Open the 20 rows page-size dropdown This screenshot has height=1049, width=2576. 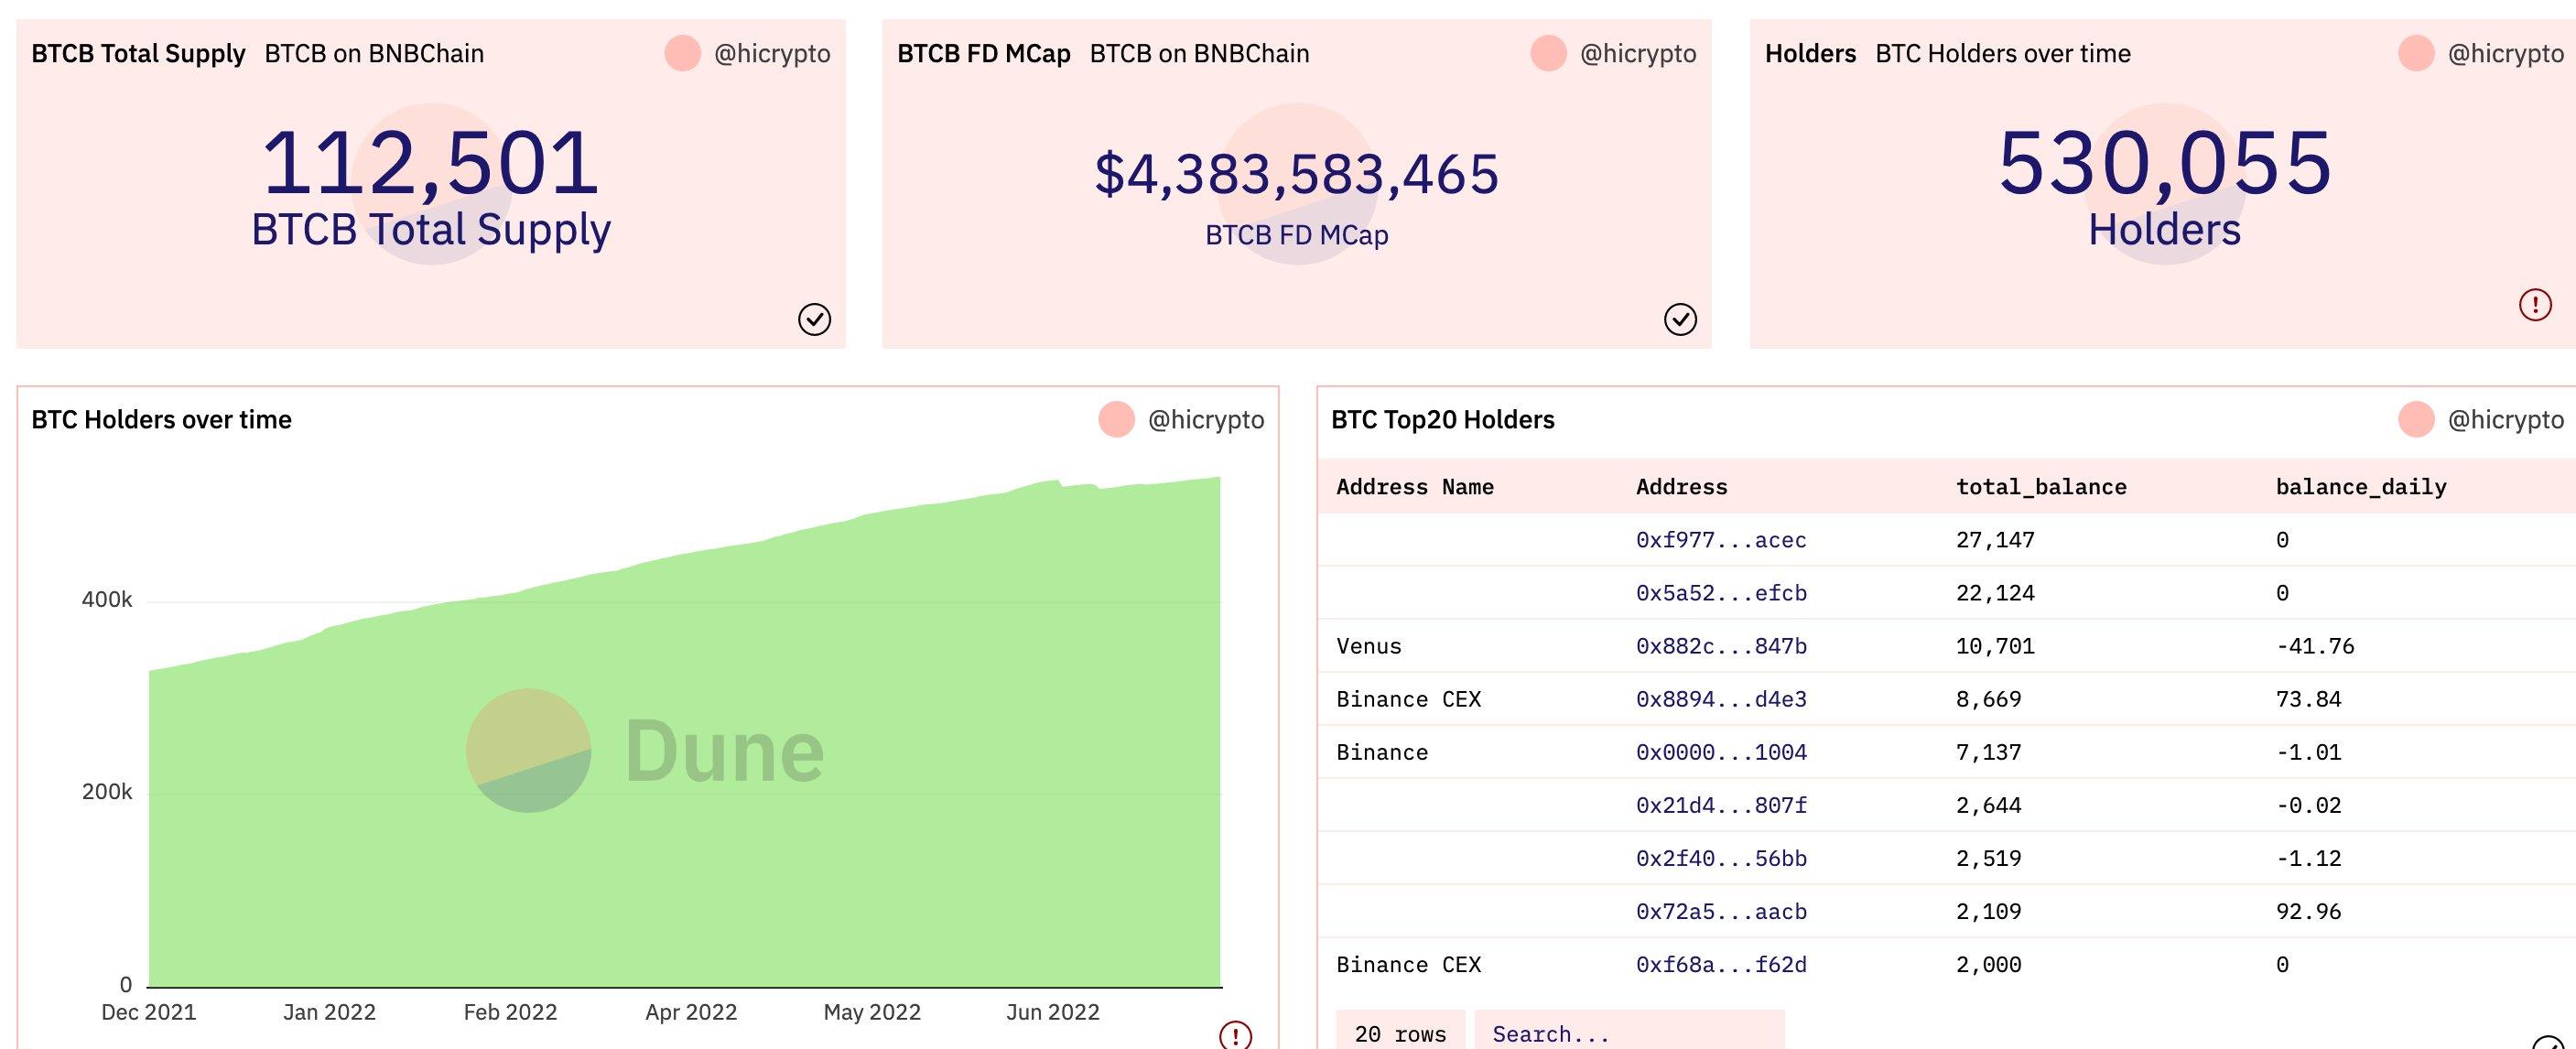tap(1399, 1033)
